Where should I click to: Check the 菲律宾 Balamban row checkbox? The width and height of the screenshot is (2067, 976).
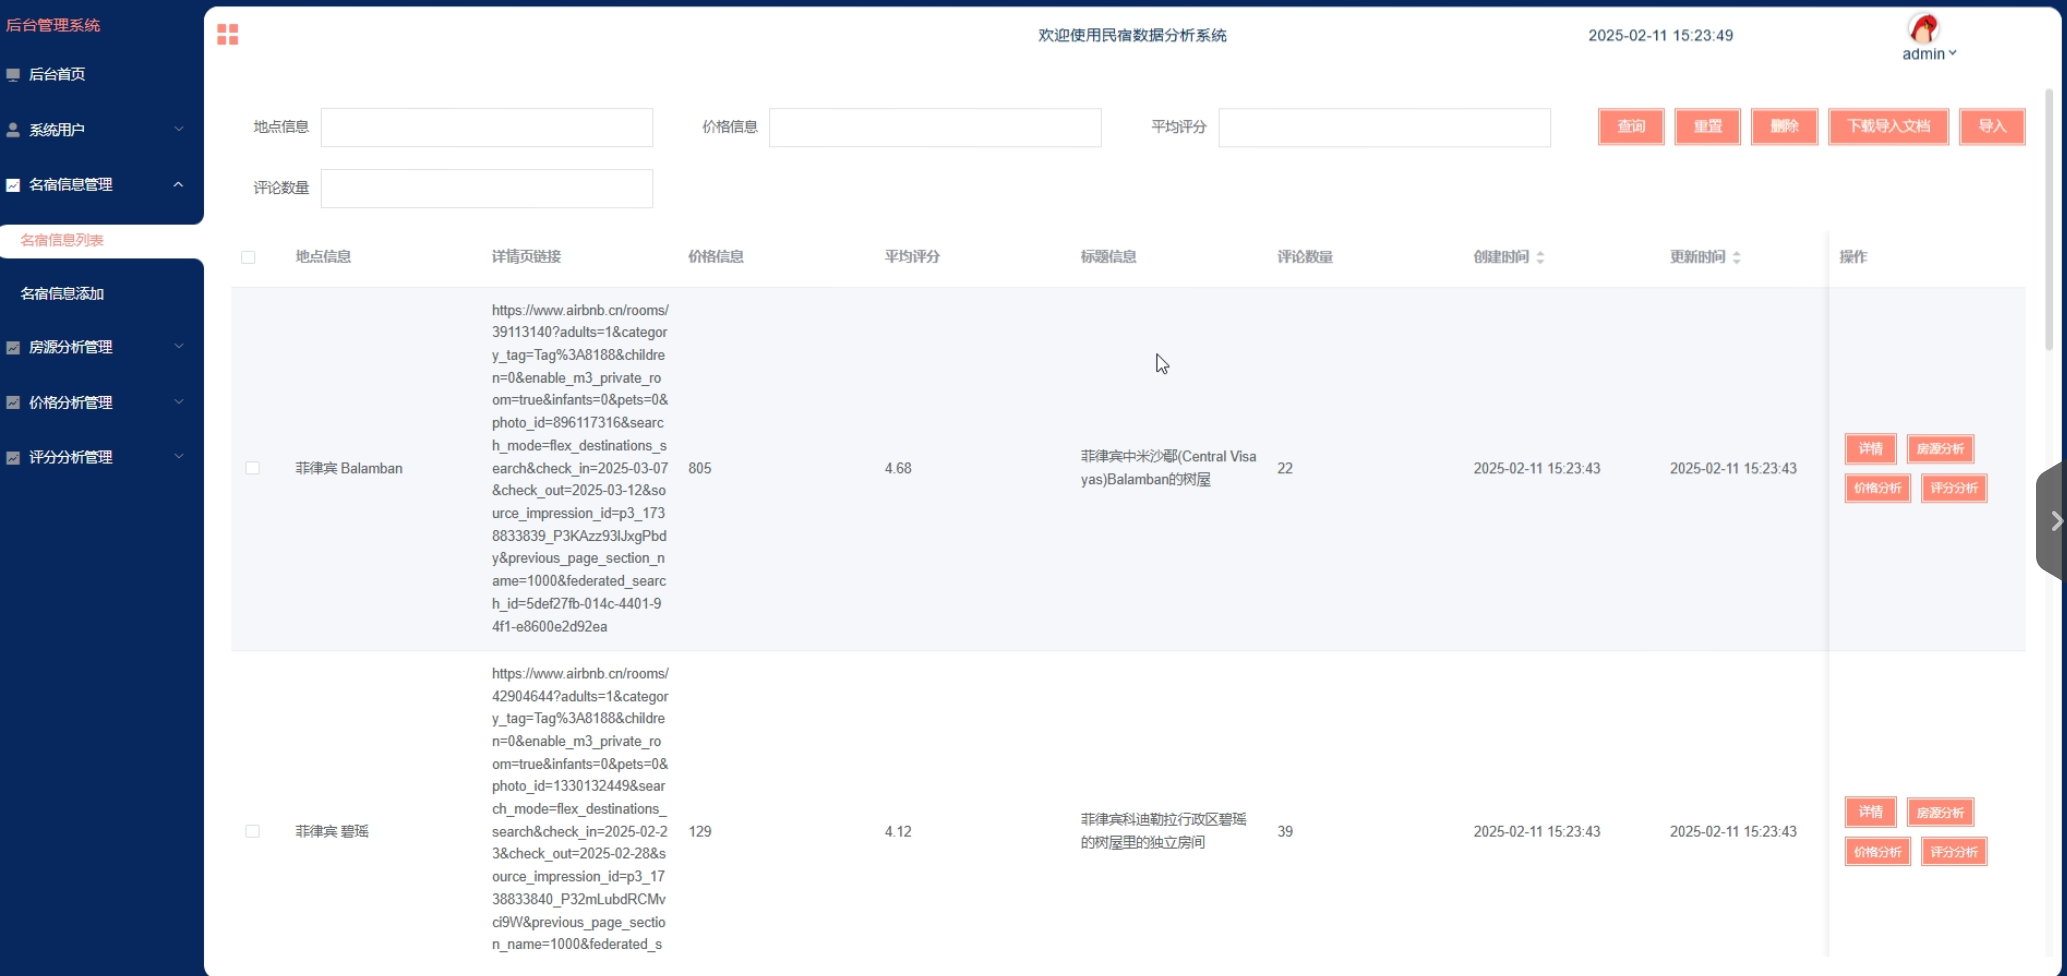coord(252,467)
